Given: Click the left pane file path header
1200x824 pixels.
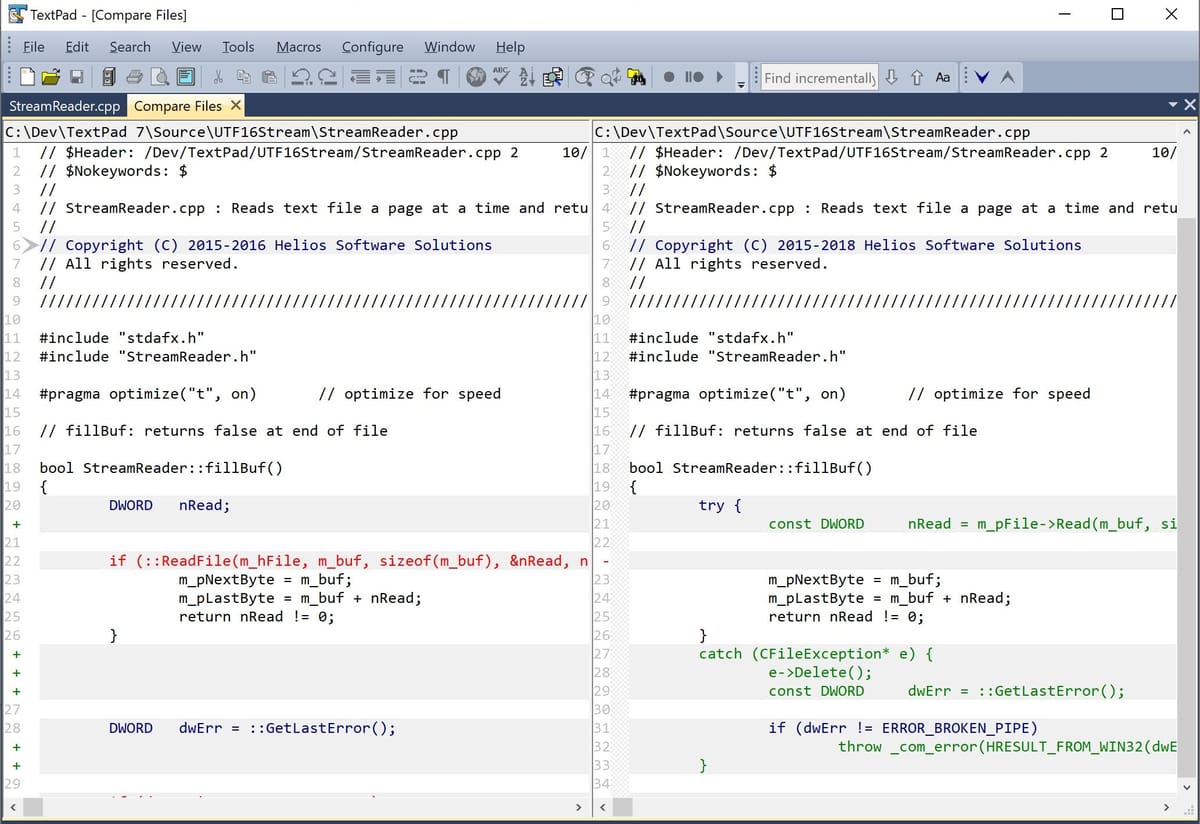Looking at the screenshot, I should 296,132.
